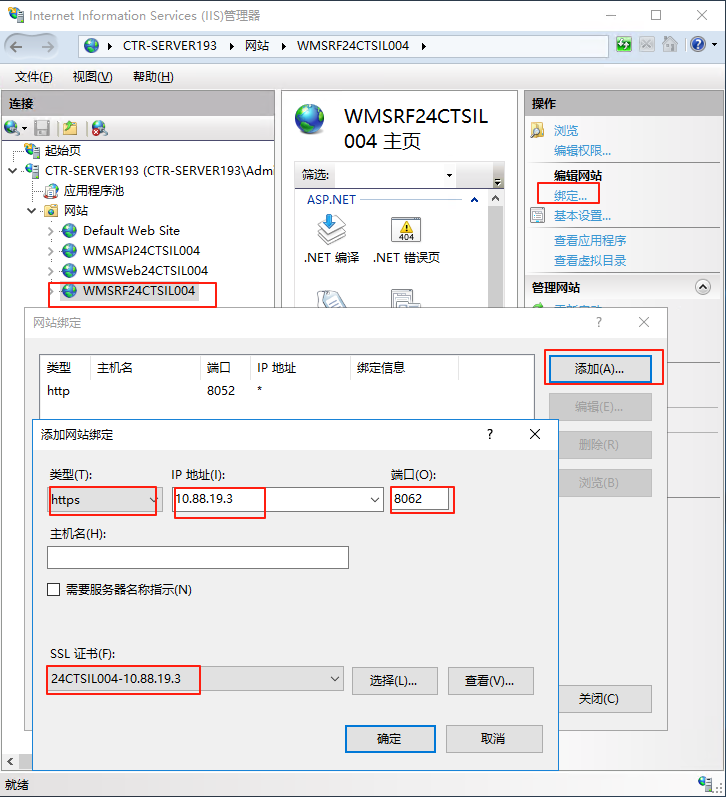The width and height of the screenshot is (726, 797).
Task: Click the 绑定... link
Action: pyautogui.click(x=571, y=195)
